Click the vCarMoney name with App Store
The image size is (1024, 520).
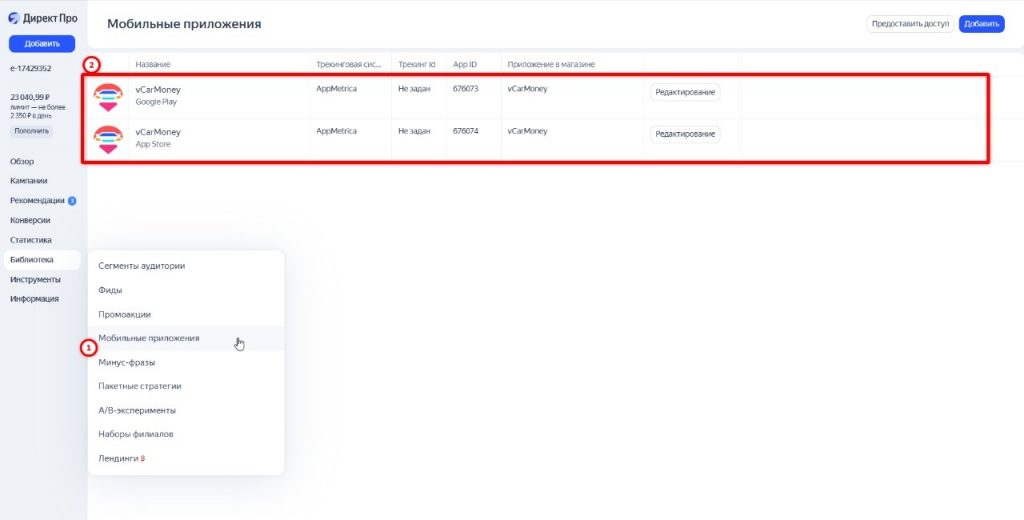[x=158, y=132]
